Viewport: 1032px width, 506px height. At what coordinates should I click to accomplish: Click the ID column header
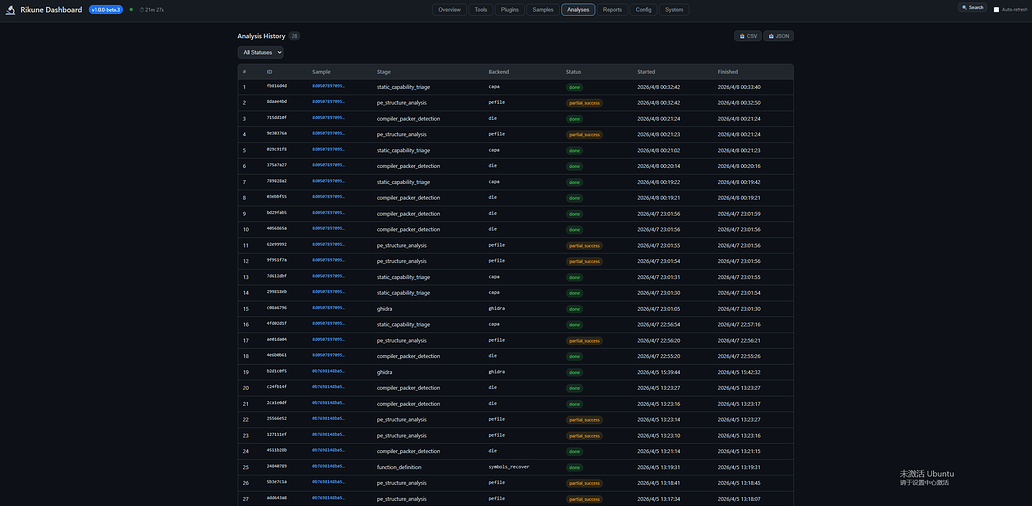pos(269,72)
